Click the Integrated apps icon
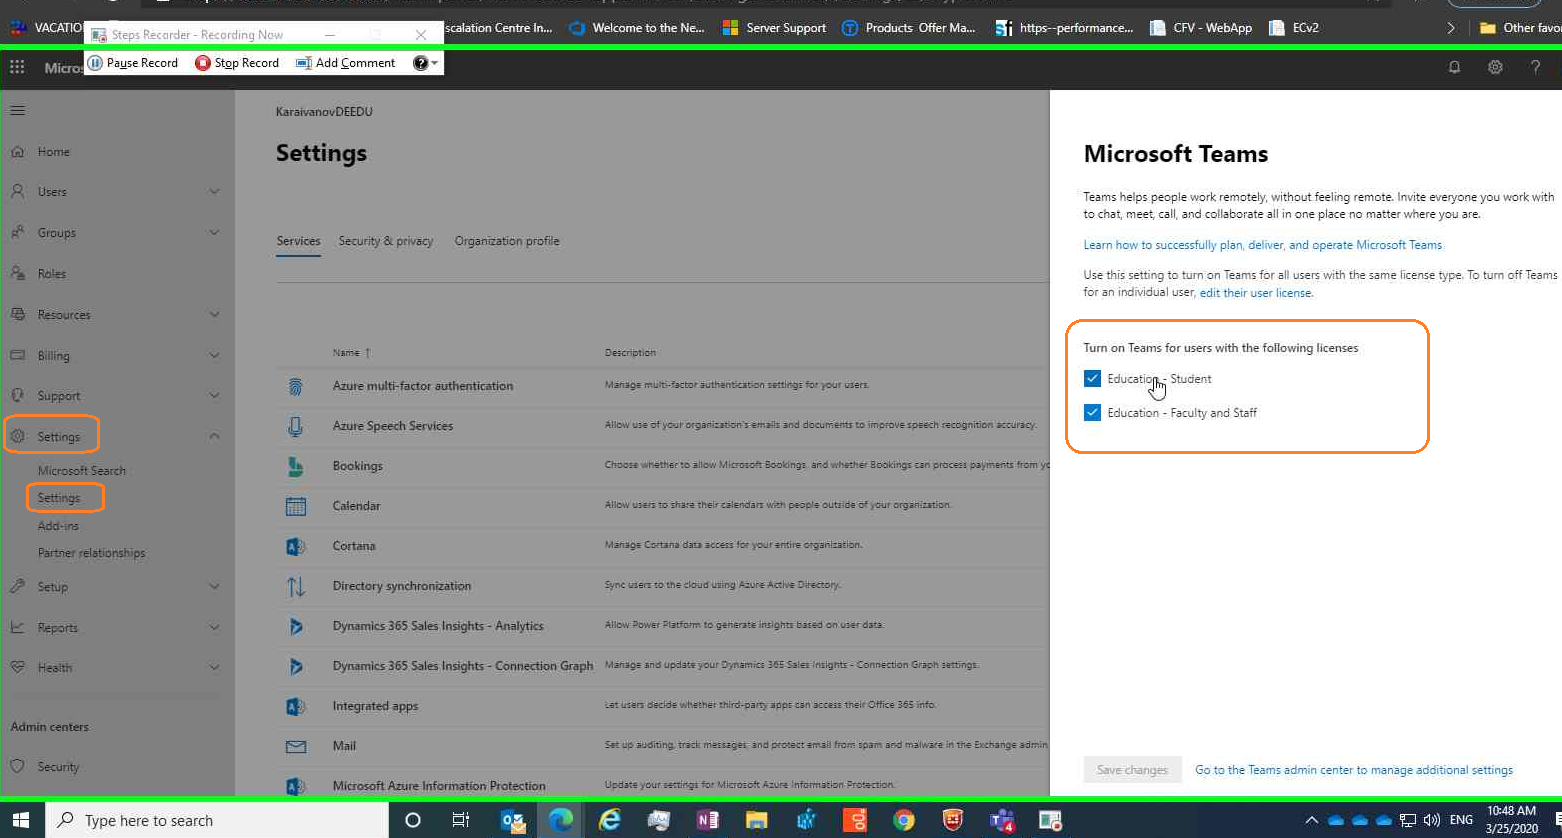This screenshot has width=1562, height=838. 295,706
